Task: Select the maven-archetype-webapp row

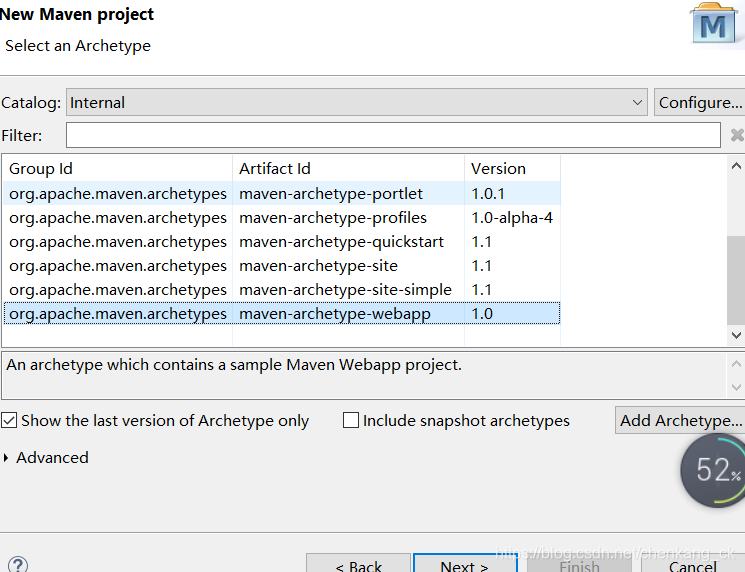Action: coord(282,314)
